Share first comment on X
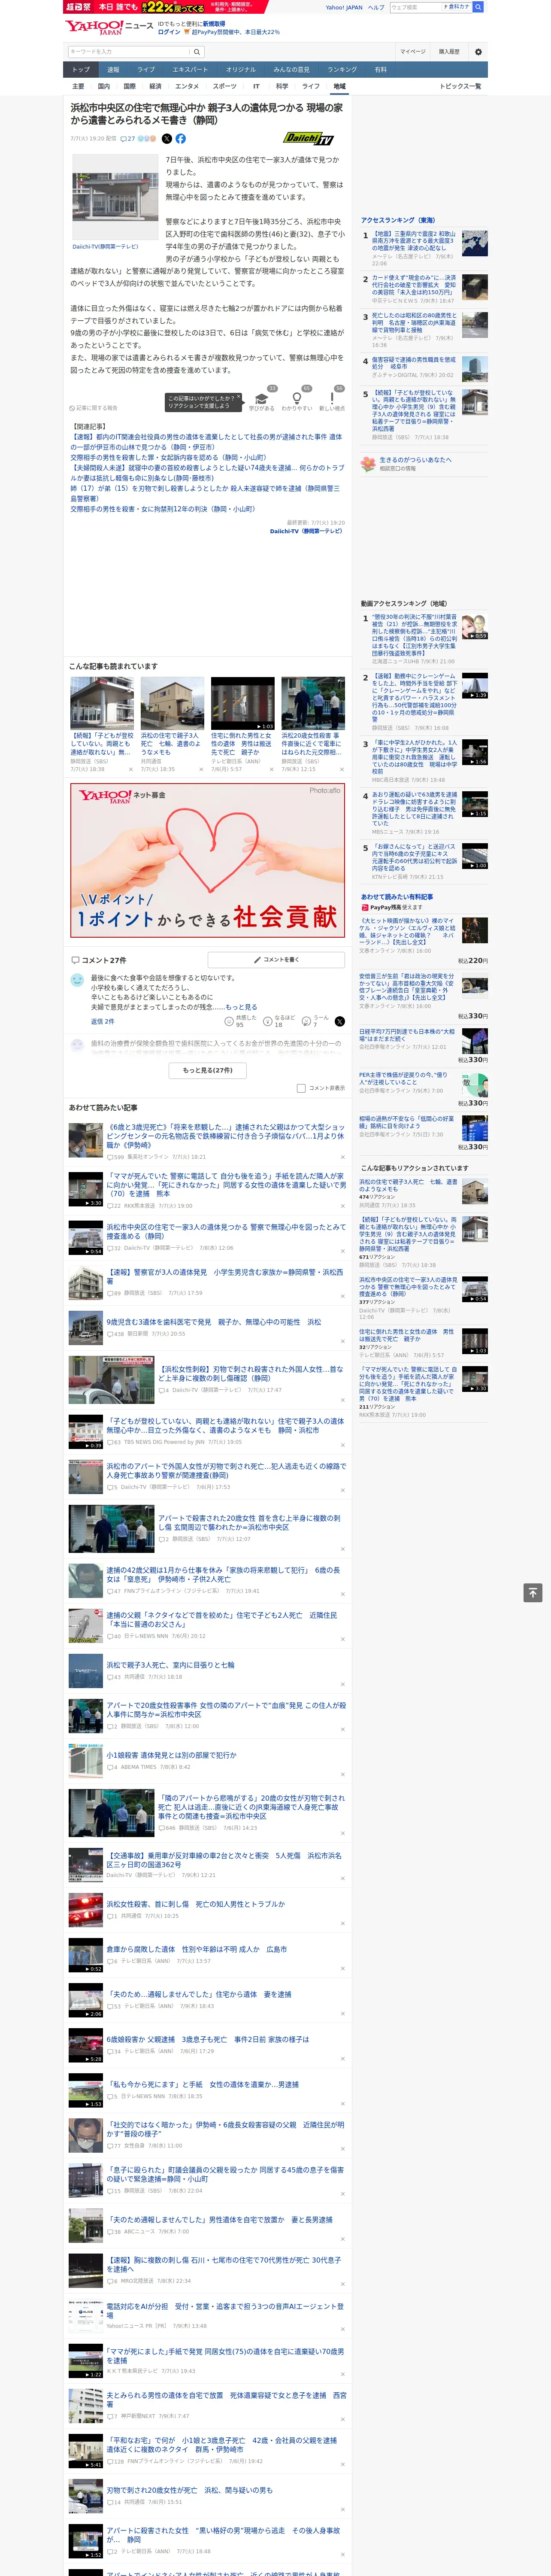This screenshot has width=551, height=2576. [x=339, y=1021]
